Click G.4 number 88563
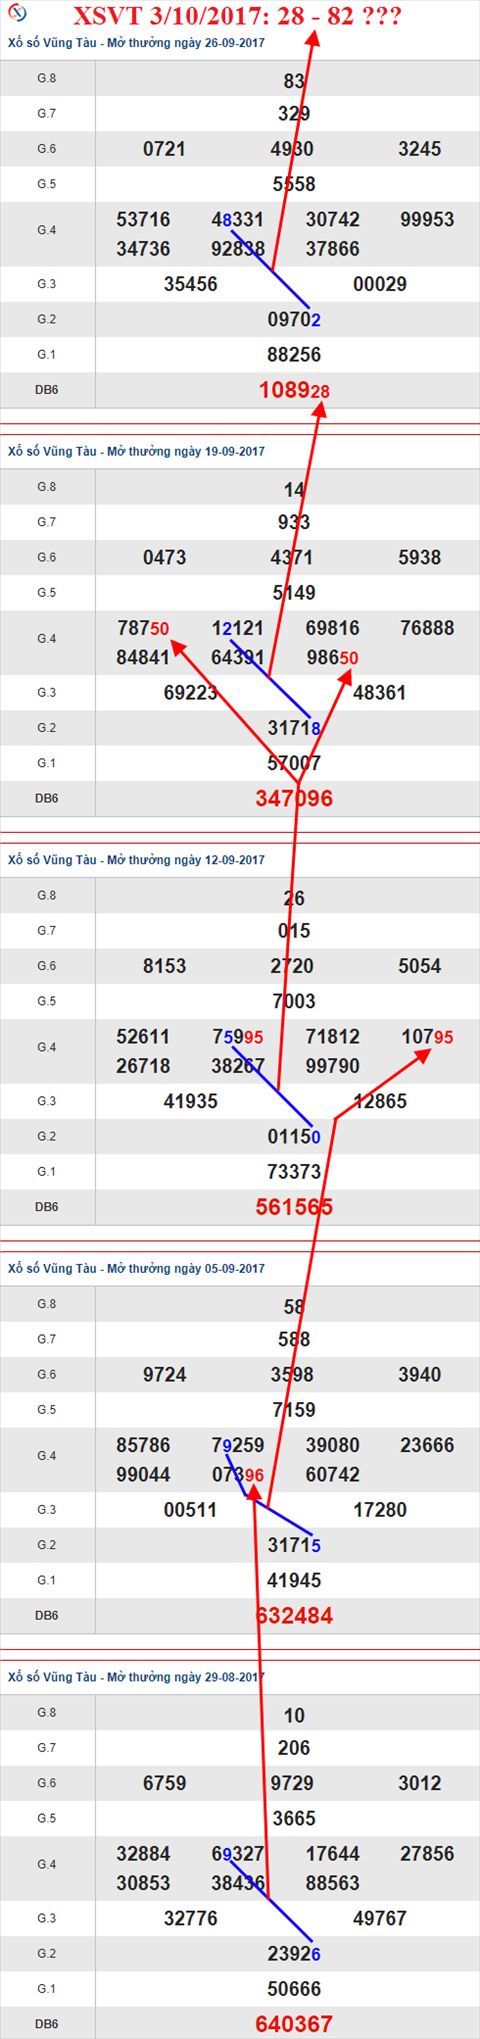480x2039 pixels. point(332,1883)
